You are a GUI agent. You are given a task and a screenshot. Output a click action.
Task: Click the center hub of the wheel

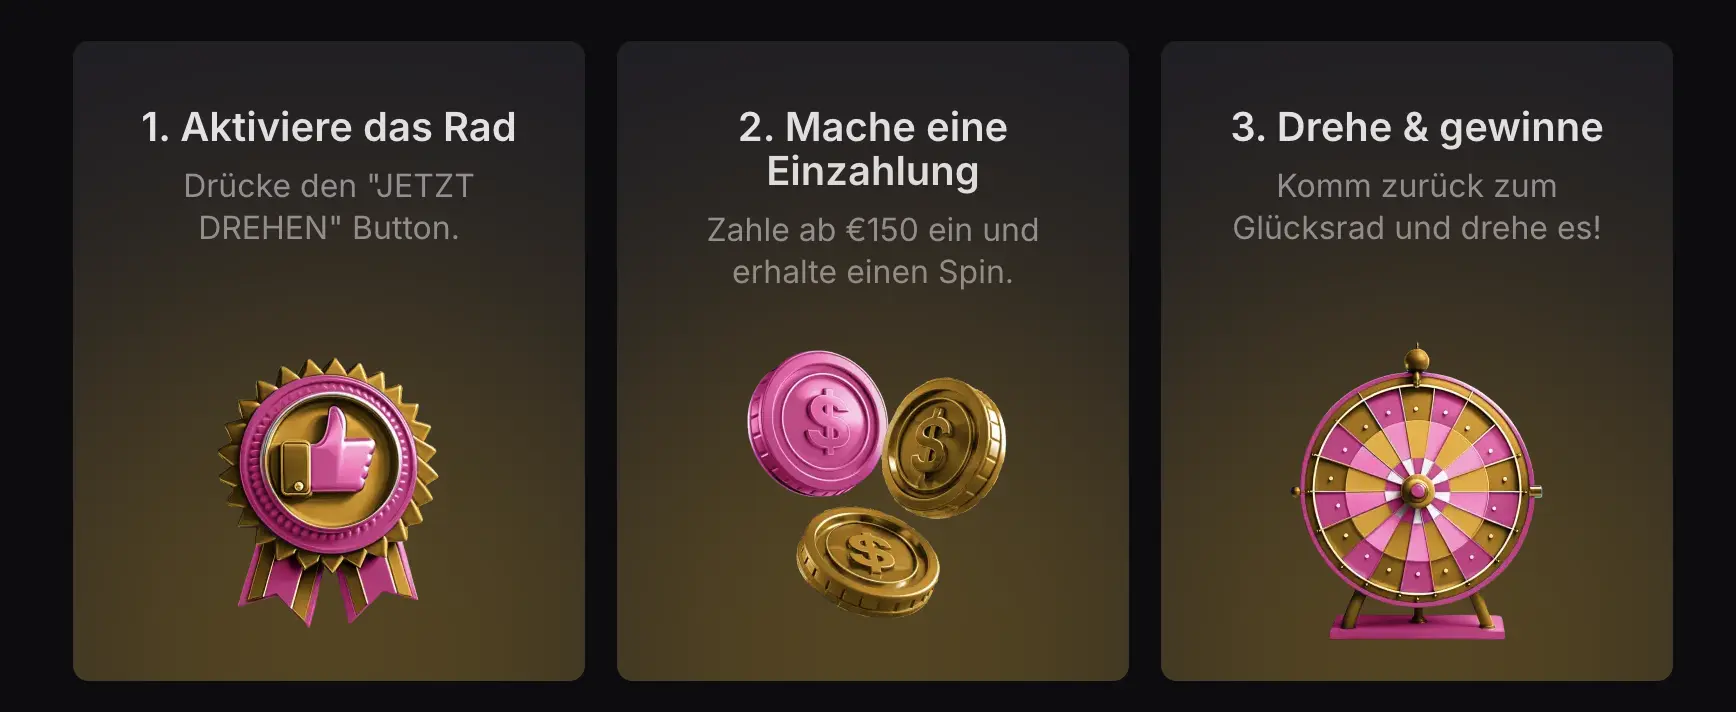[x=1417, y=490]
